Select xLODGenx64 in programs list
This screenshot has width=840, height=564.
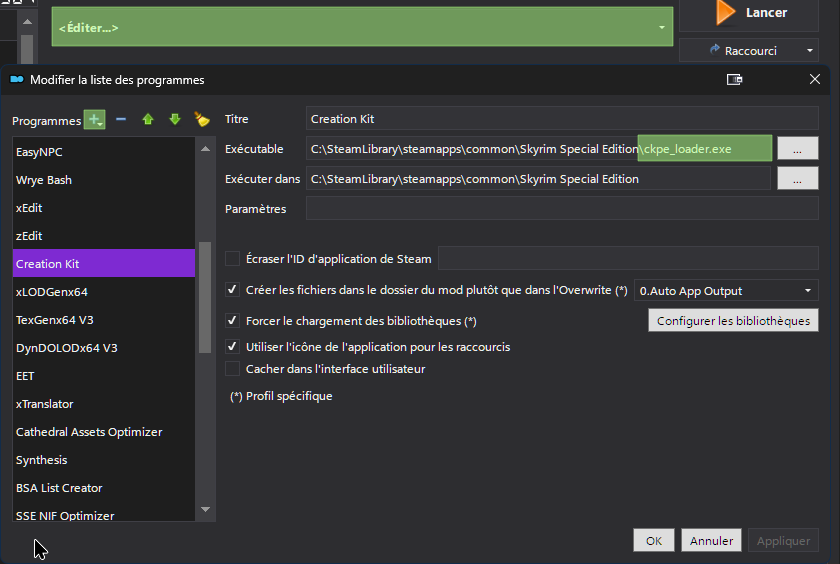(104, 291)
